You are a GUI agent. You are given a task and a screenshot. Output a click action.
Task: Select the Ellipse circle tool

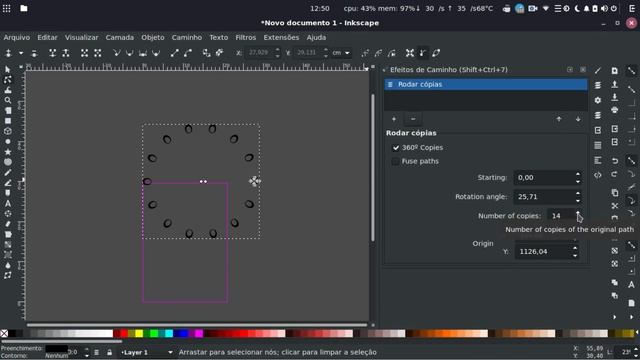pos(8,141)
